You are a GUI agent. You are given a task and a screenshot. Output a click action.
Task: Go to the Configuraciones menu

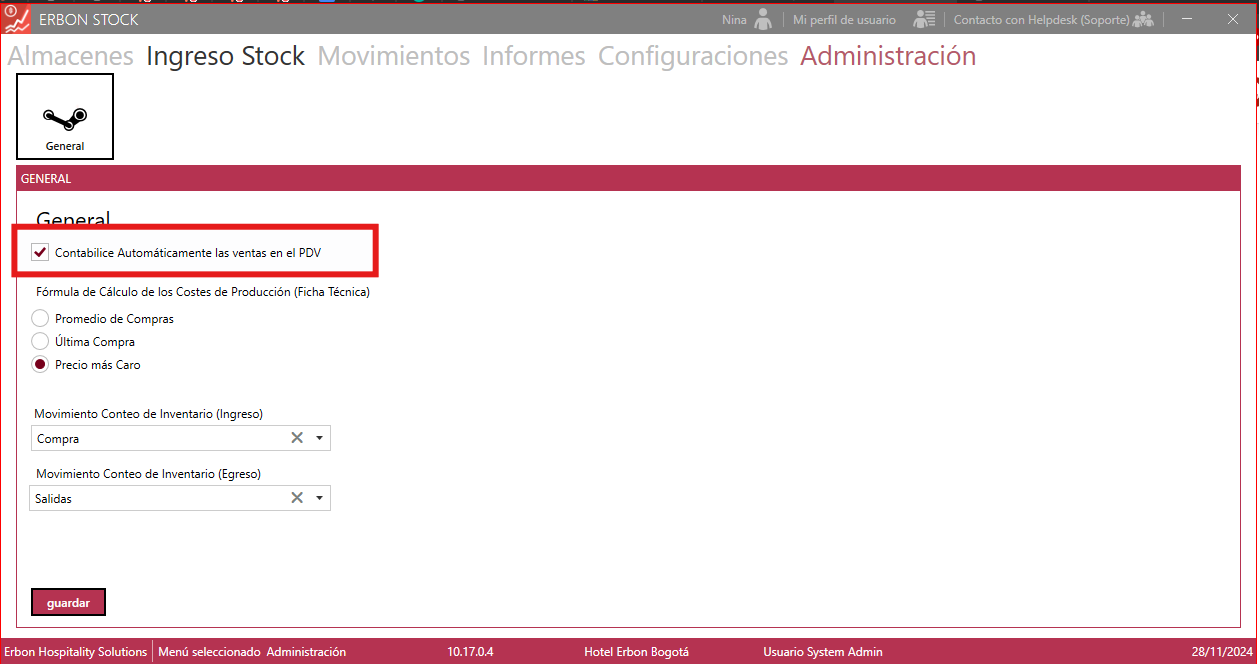(x=692, y=56)
